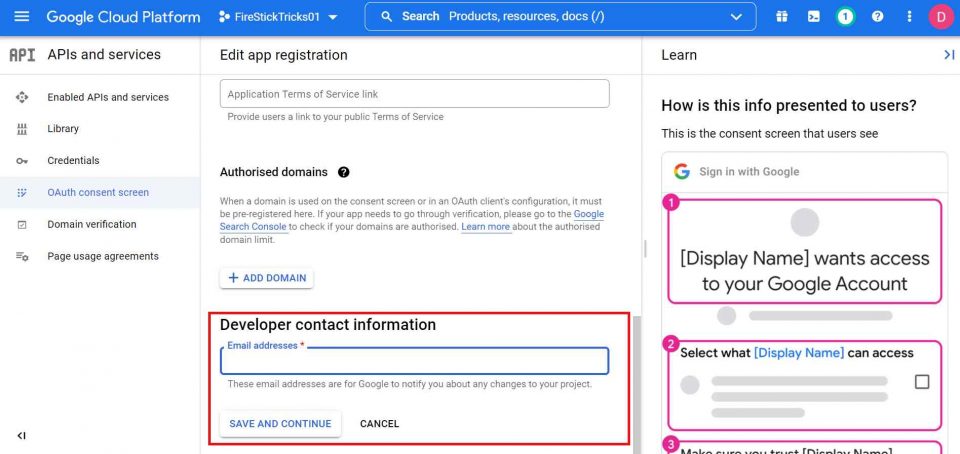Open the three-dot settings menu
The image size is (960, 454).
coord(909,17)
